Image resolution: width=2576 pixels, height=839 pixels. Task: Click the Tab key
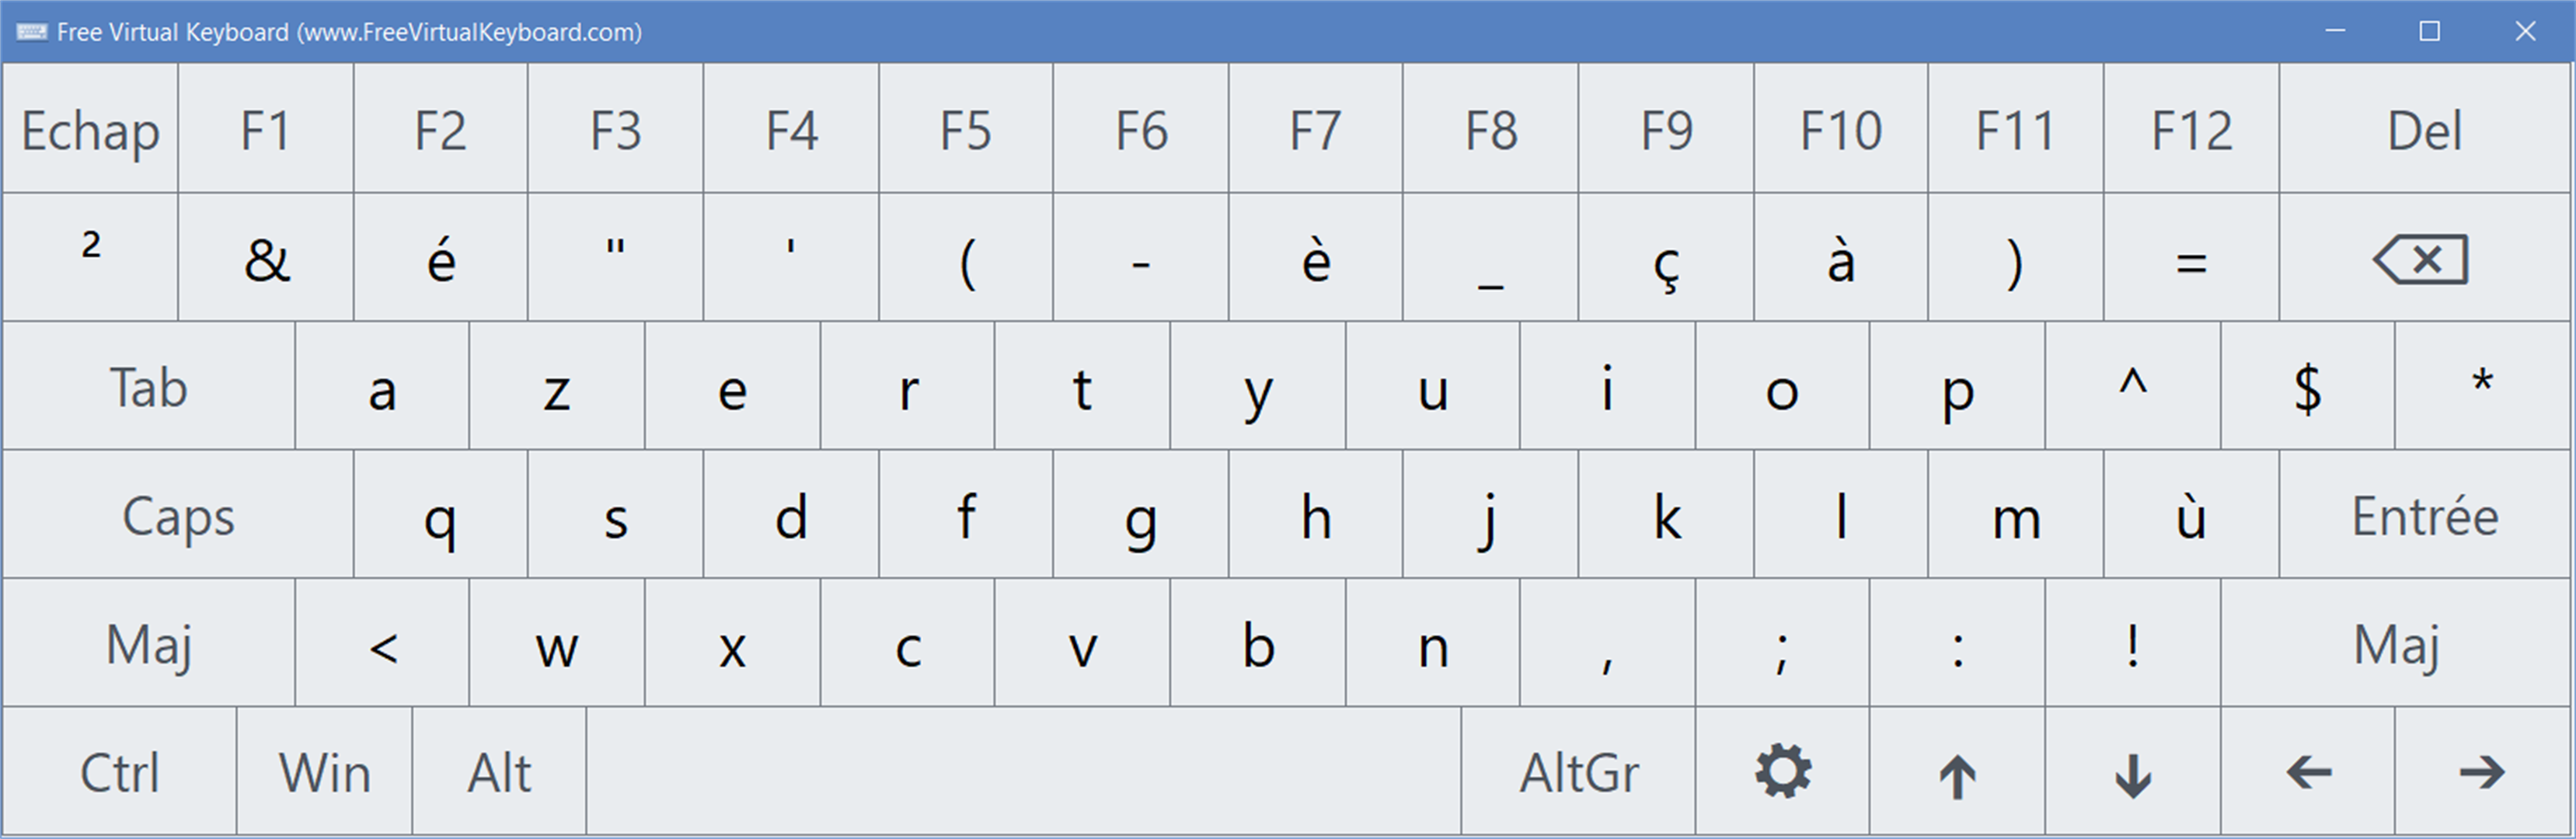click(149, 386)
